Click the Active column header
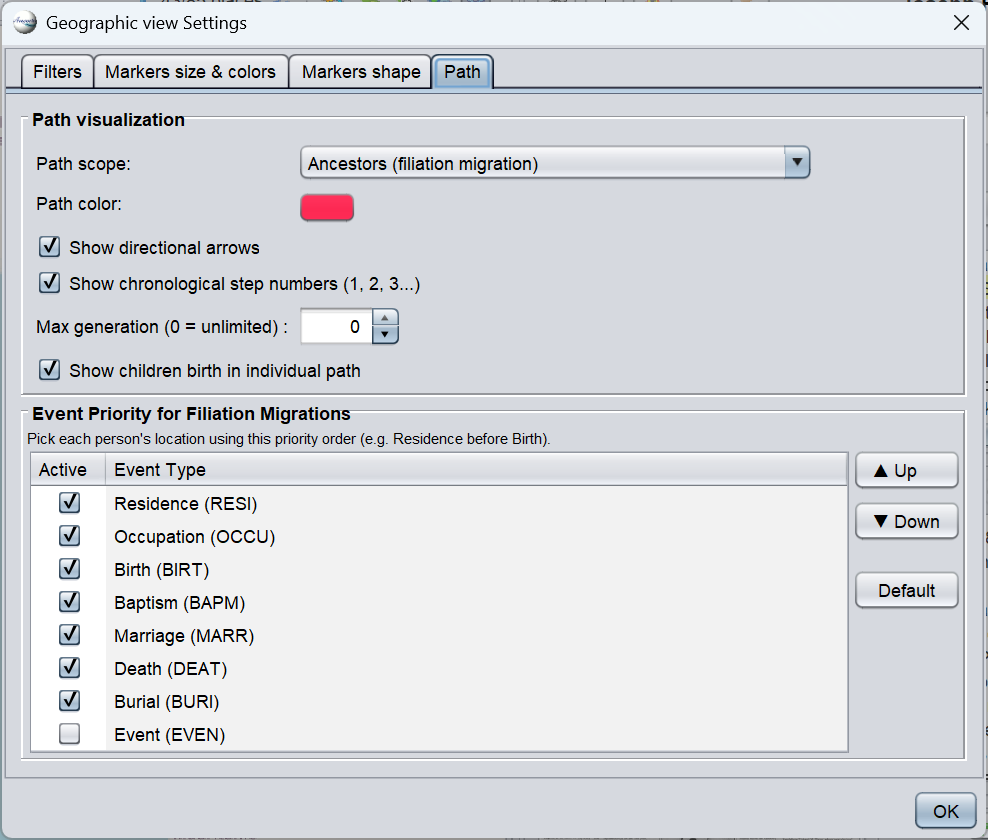This screenshot has width=988, height=840. [68, 469]
